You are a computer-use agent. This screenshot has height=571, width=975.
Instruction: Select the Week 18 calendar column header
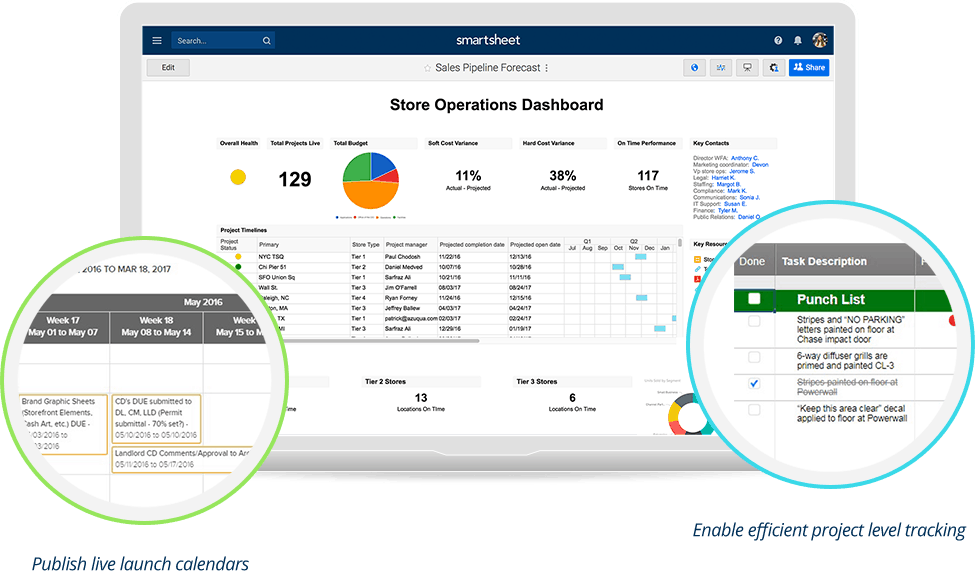pos(155,326)
